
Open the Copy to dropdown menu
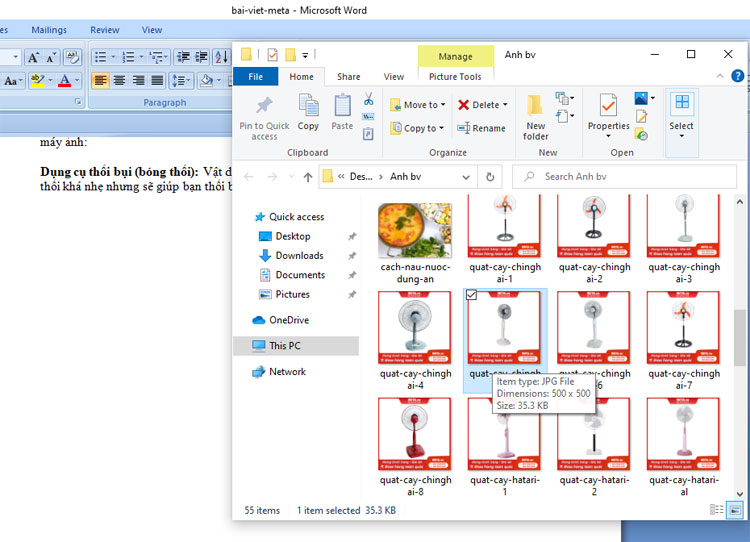420,128
